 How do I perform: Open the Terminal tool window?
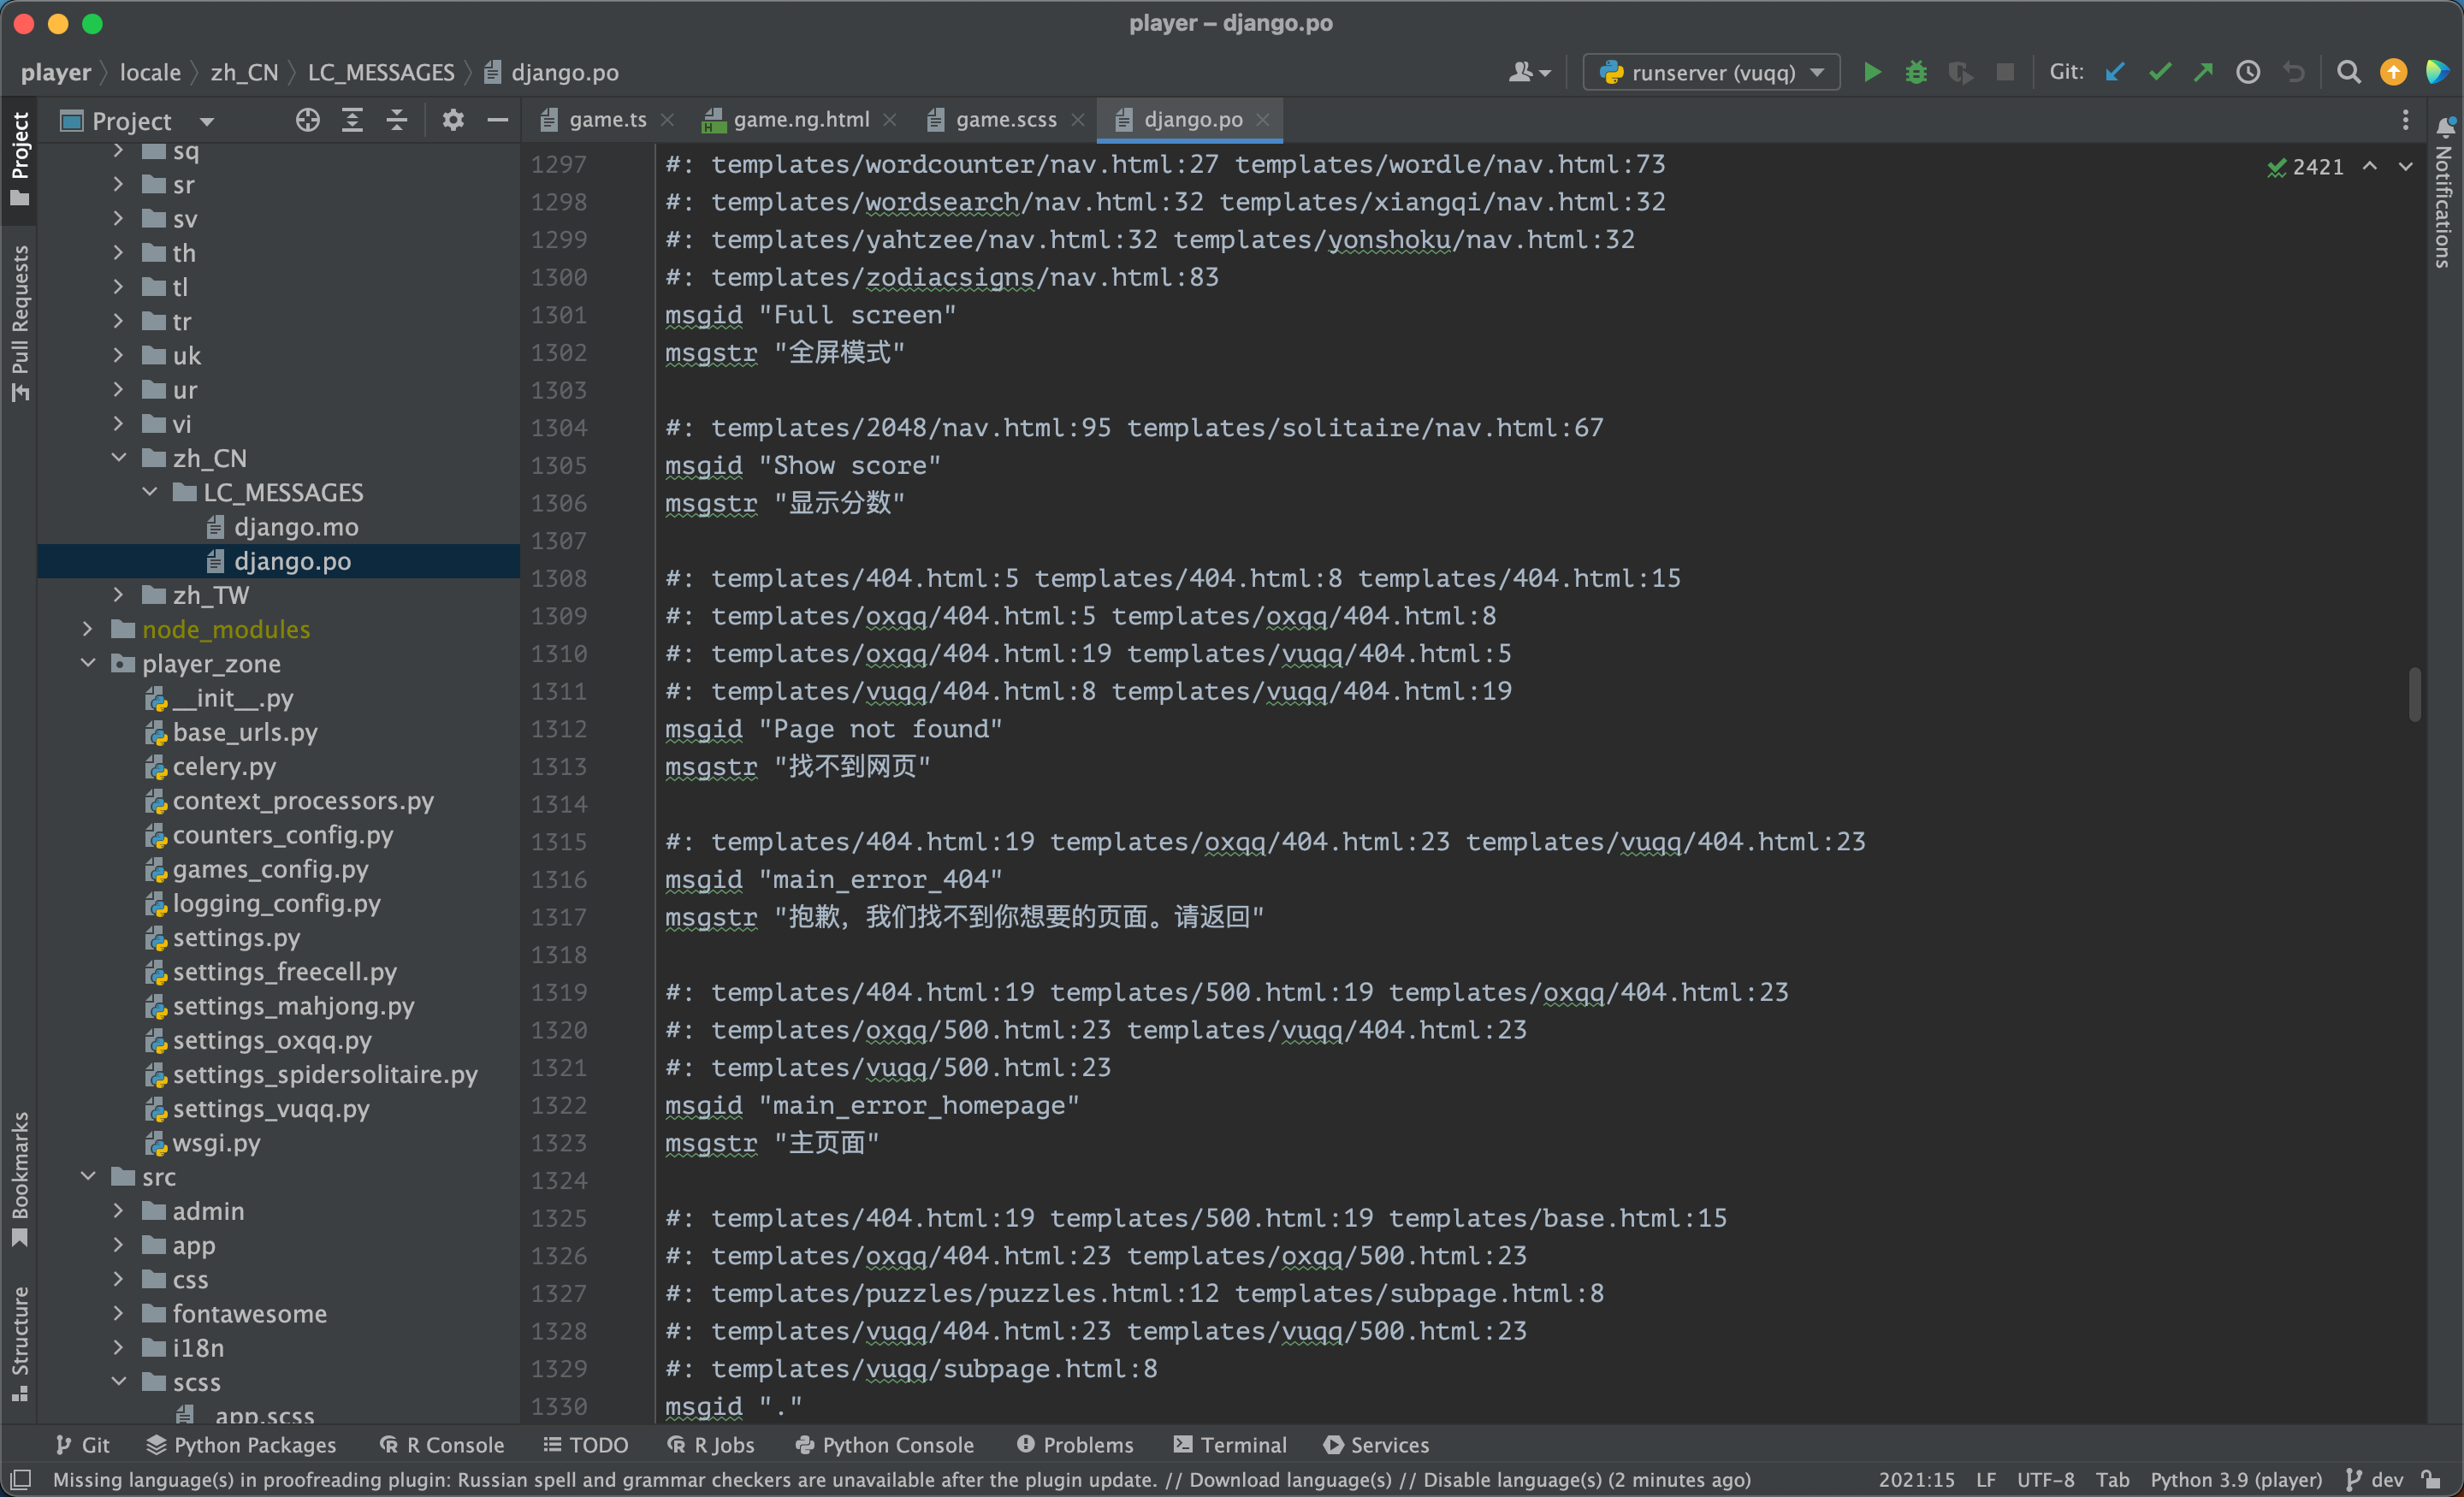pyautogui.click(x=1230, y=1444)
